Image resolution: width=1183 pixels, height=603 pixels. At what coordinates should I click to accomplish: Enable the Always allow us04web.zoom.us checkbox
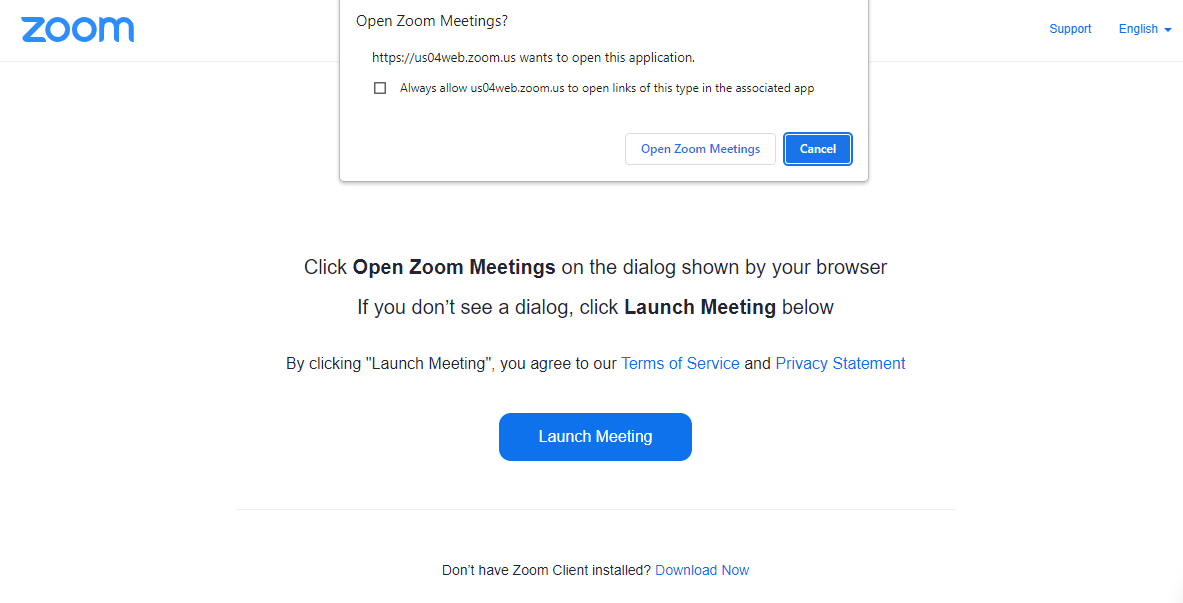pyautogui.click(x=380, y=88)
